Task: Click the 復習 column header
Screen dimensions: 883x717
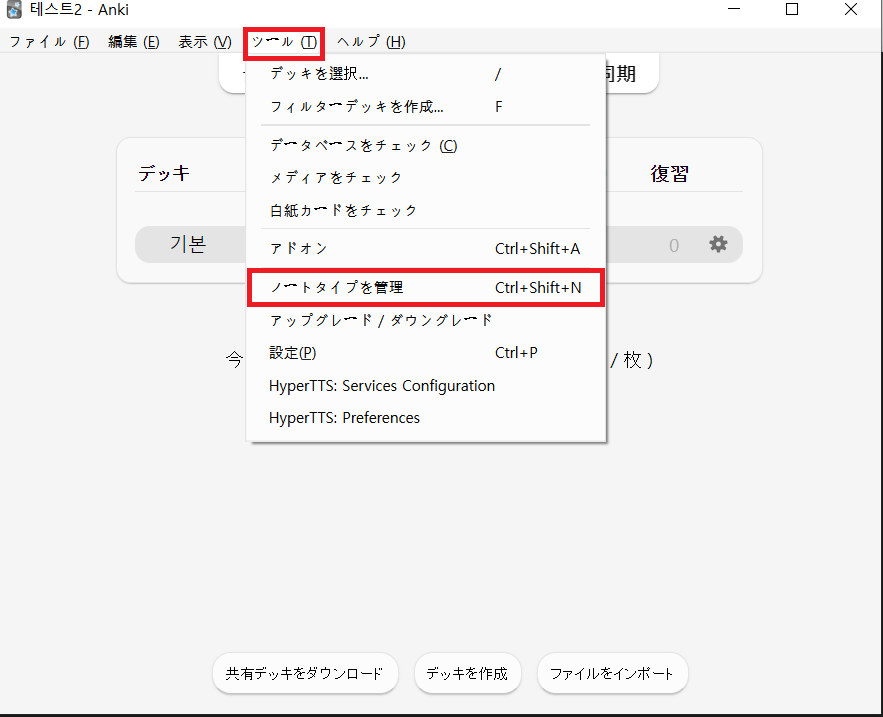Action: pos(670,173)
